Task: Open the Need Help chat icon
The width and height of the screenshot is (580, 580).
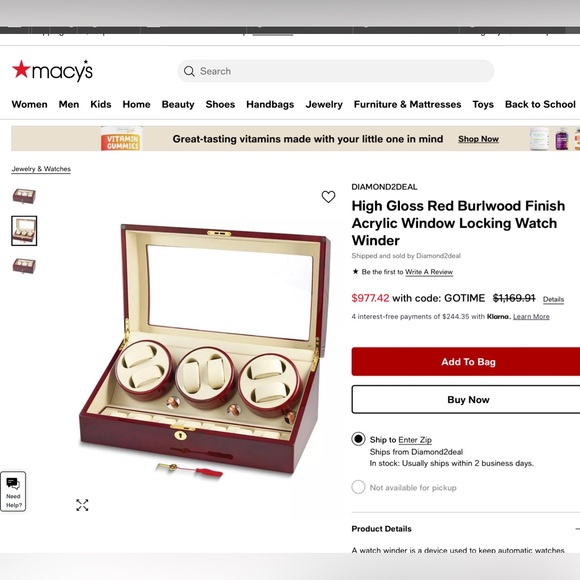Action: [x=13, y=491]
